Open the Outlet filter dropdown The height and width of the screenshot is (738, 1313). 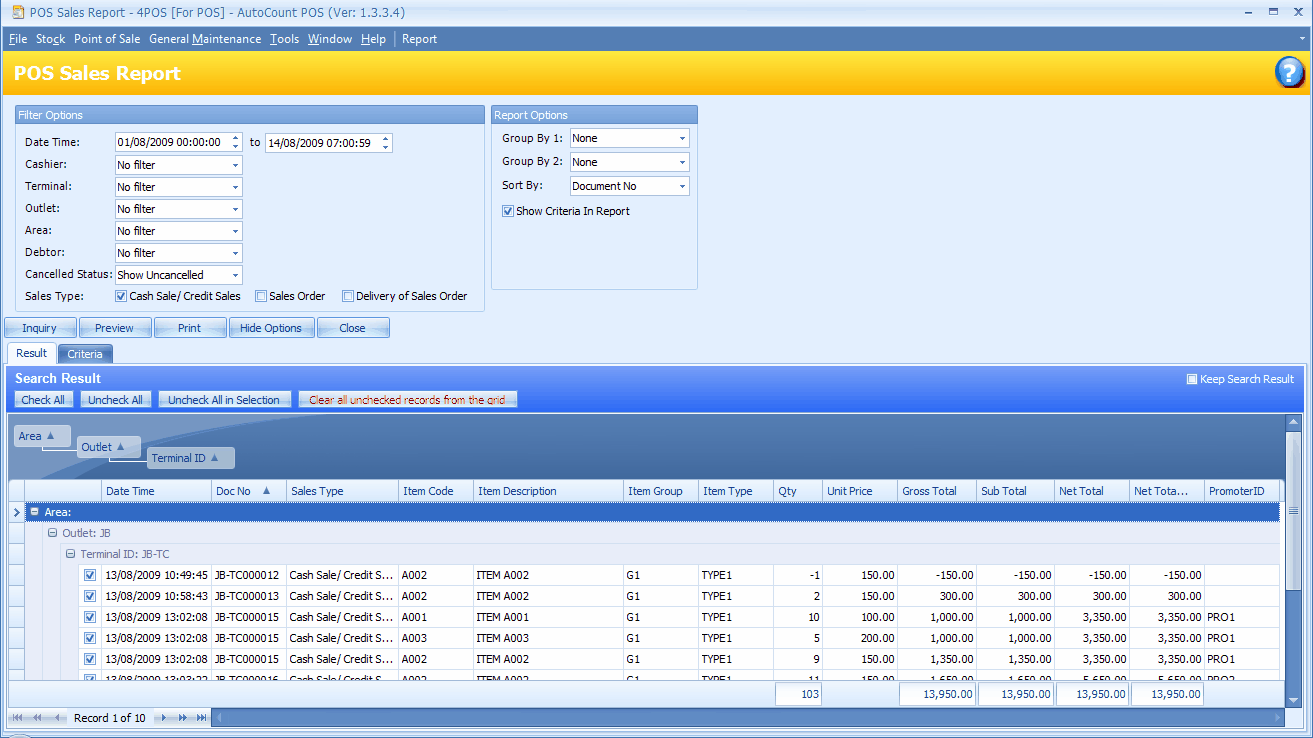(x=236, y=209)
